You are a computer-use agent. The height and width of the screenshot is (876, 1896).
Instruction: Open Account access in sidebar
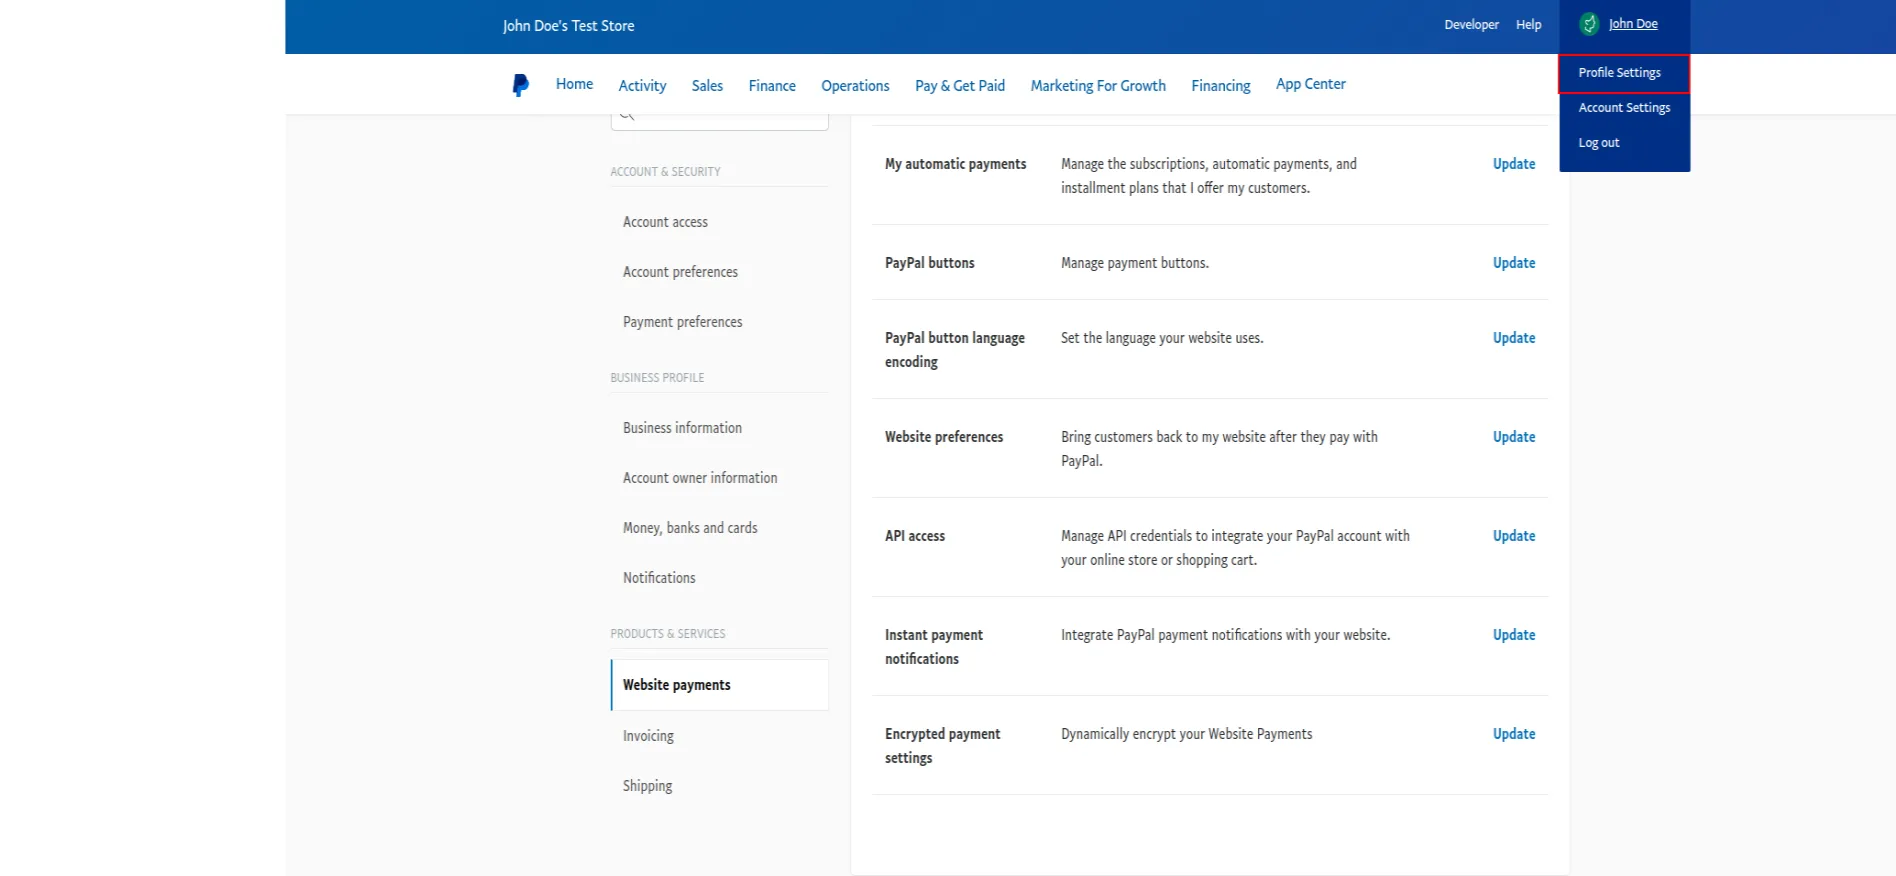click(x=665, y=222)
